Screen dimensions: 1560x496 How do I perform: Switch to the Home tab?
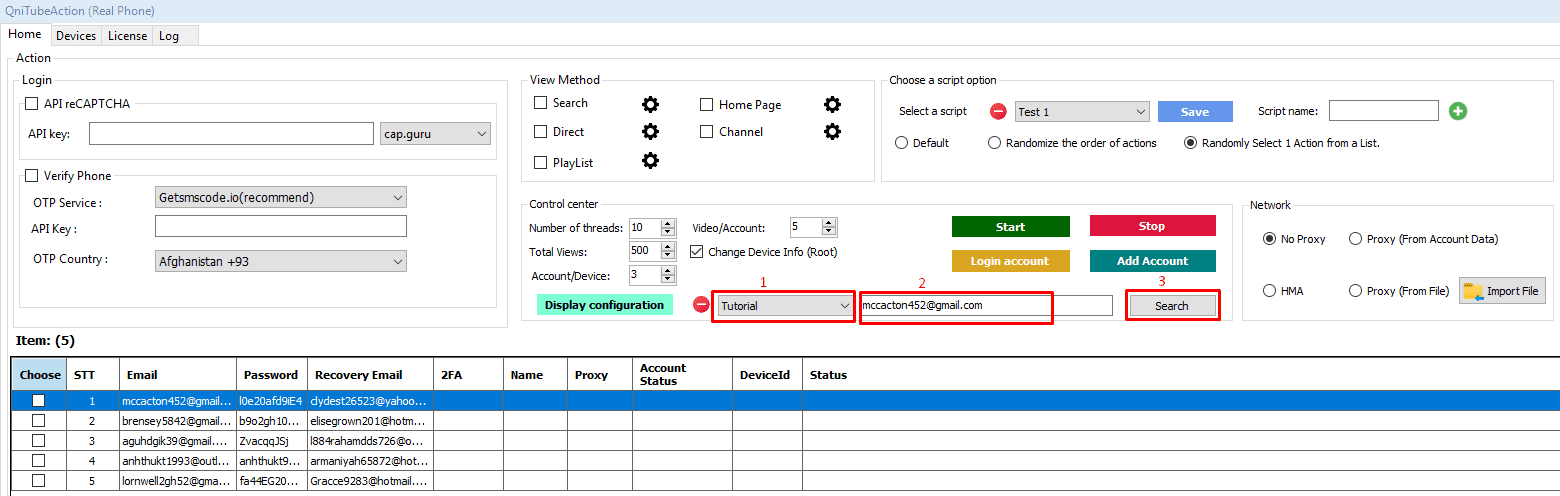25,34
